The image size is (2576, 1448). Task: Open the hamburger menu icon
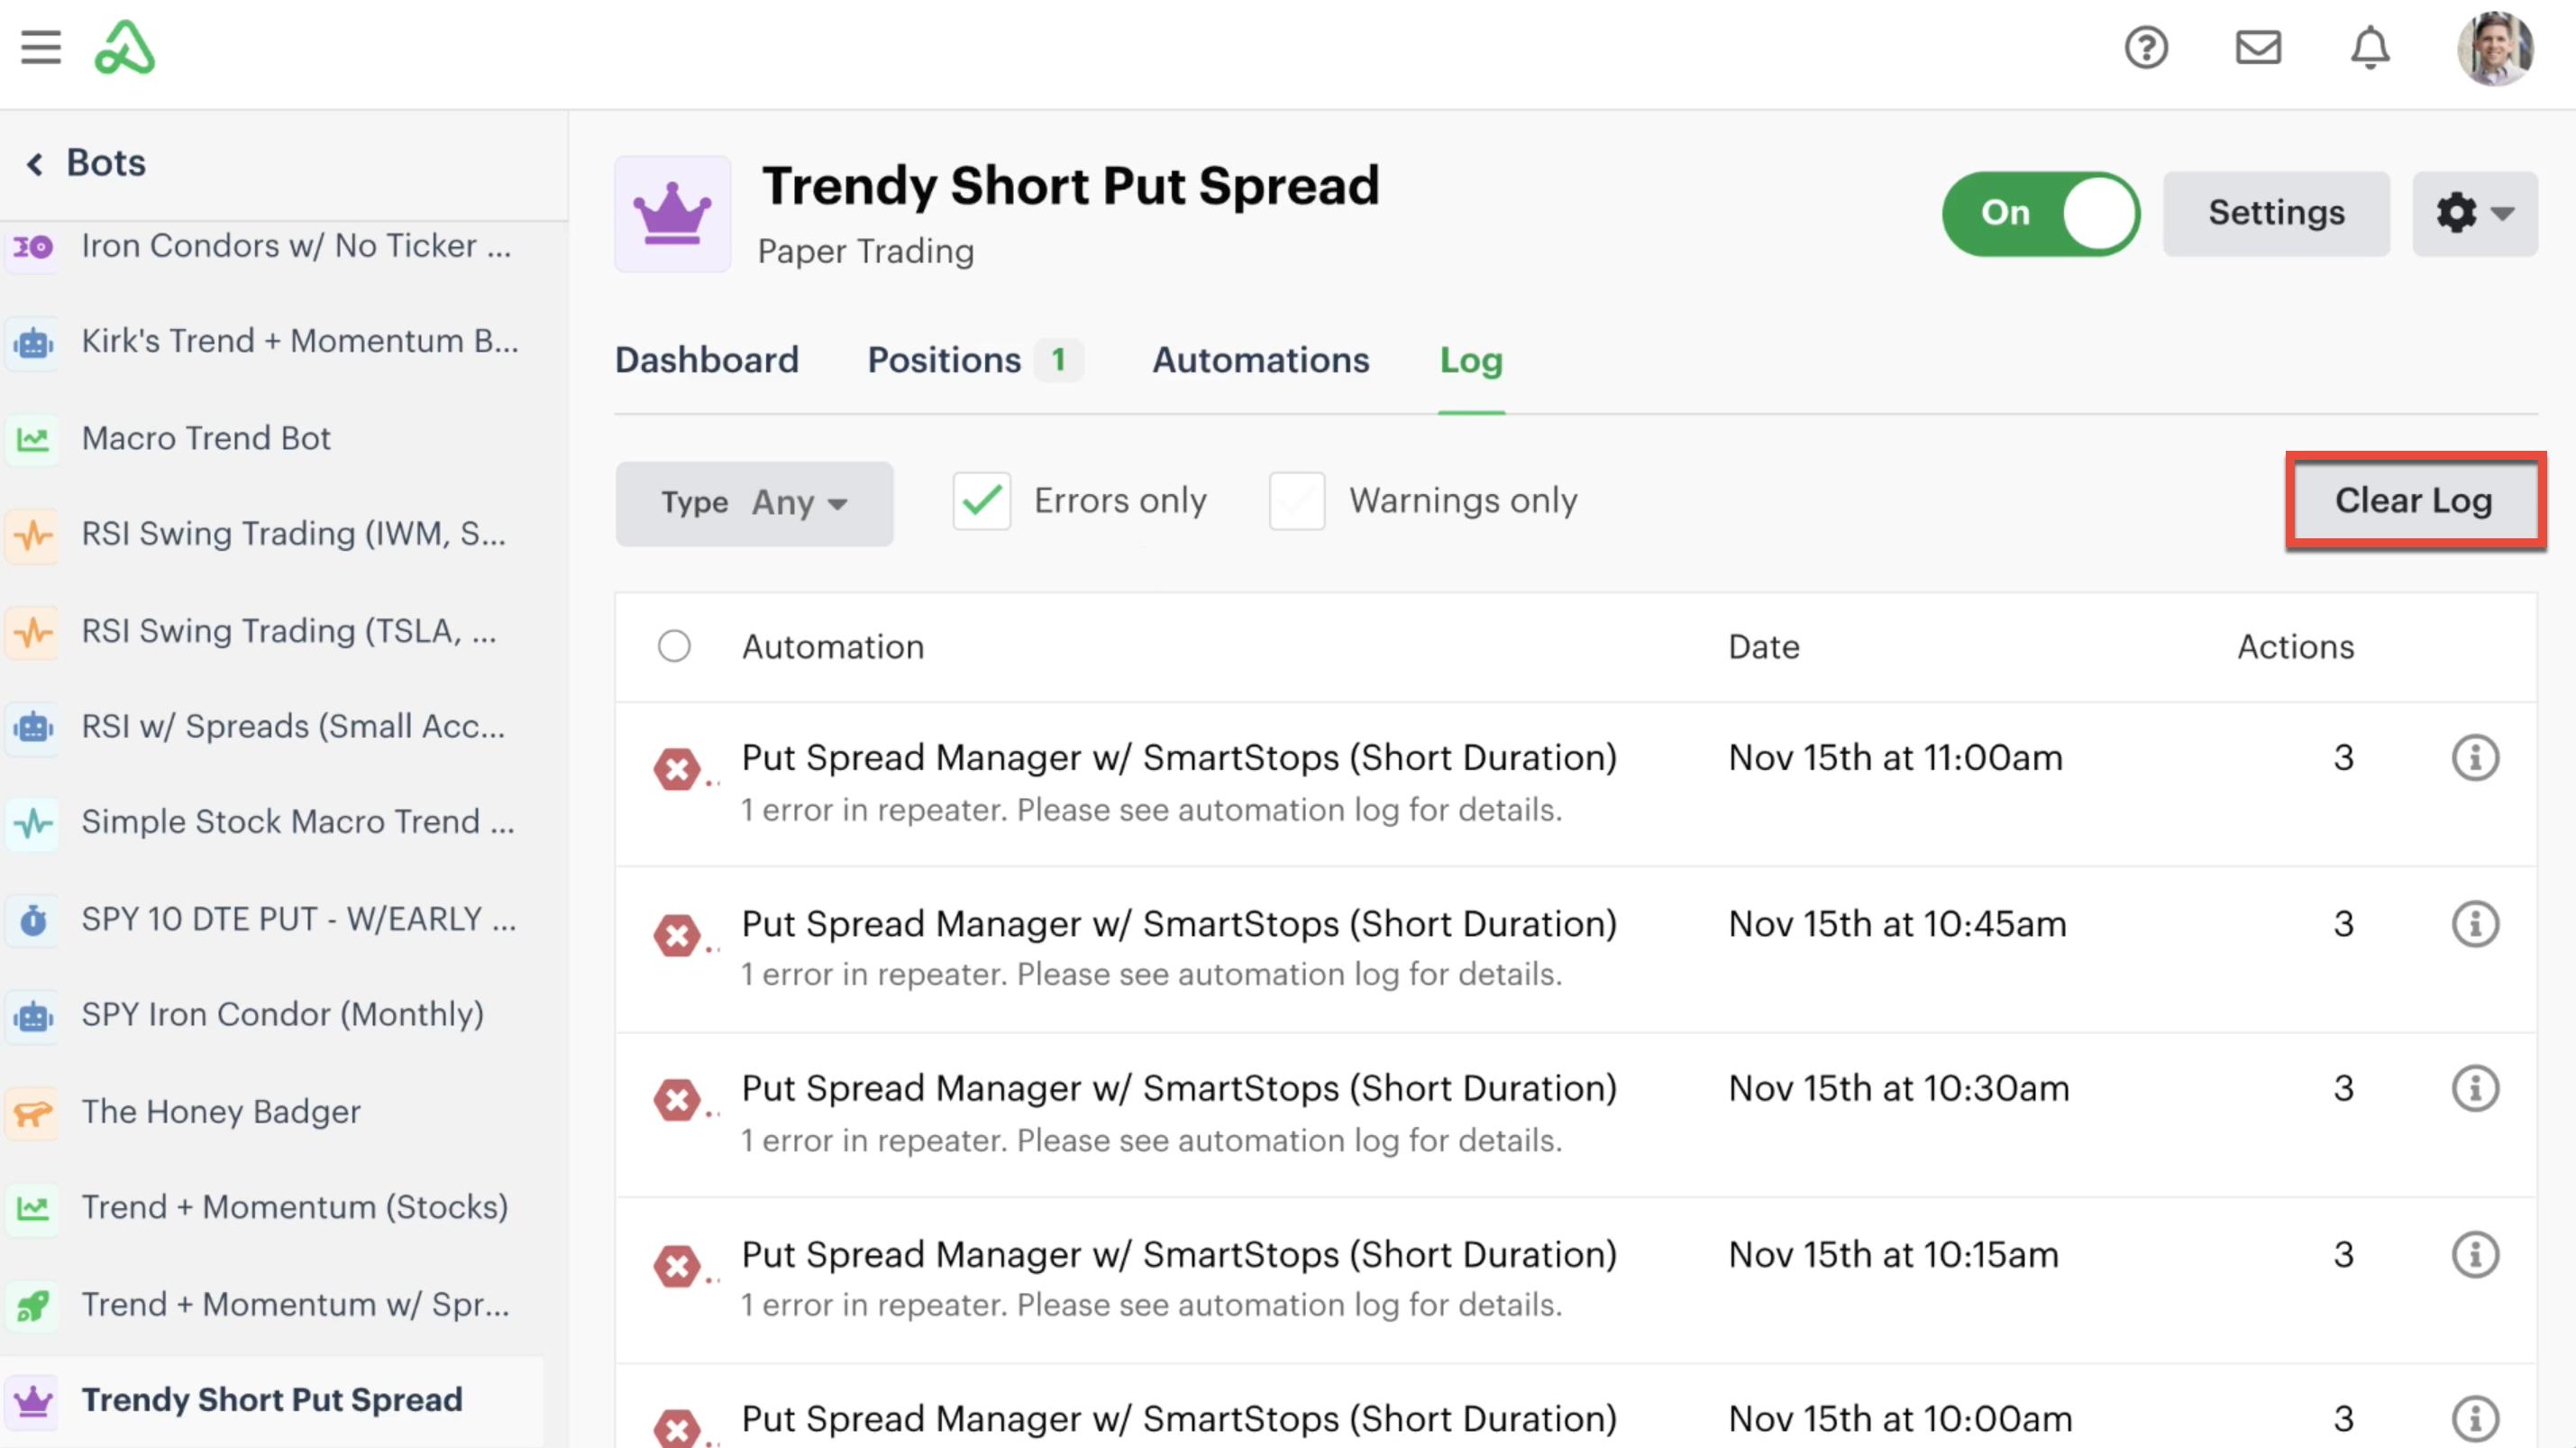(x=41, y=47)
